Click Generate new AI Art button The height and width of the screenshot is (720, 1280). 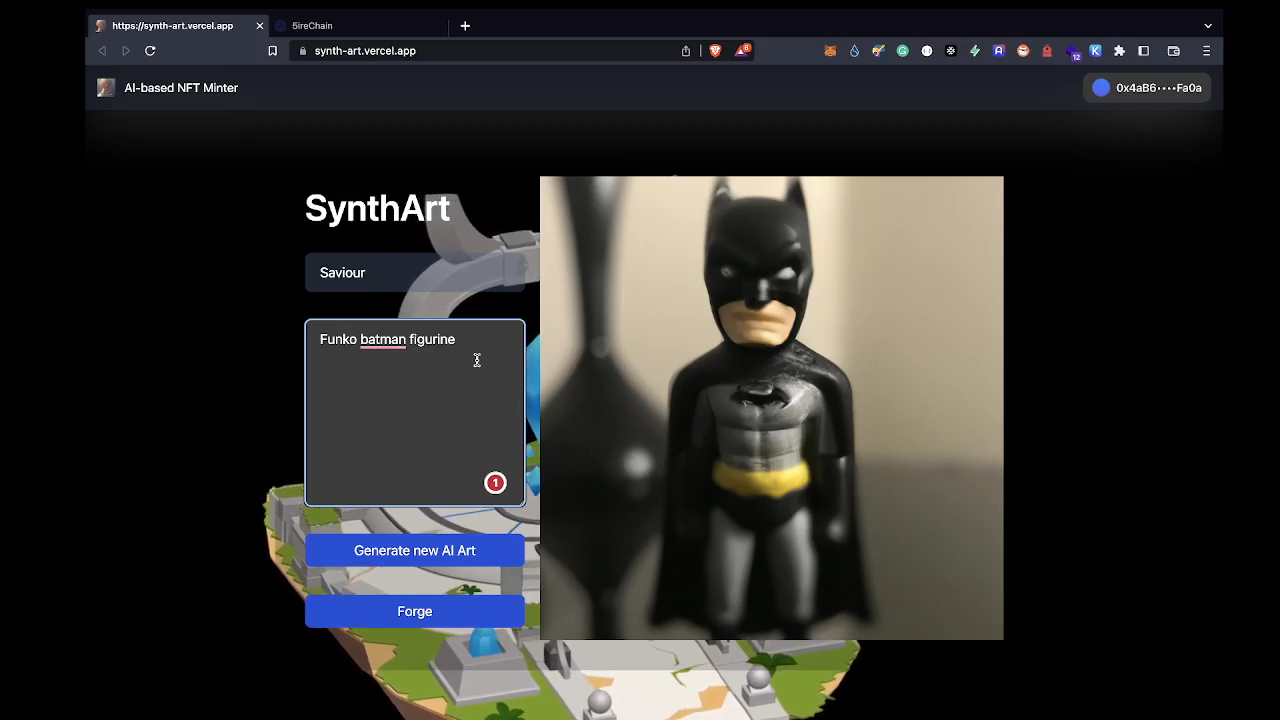tap(415, 551)
